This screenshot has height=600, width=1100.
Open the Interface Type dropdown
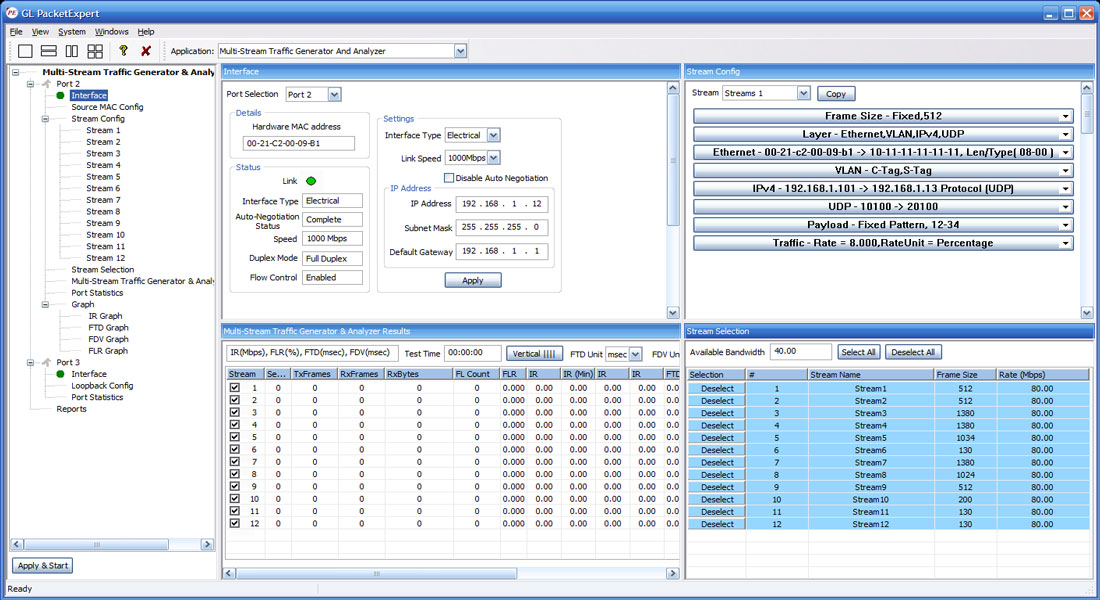click(494, 135)
